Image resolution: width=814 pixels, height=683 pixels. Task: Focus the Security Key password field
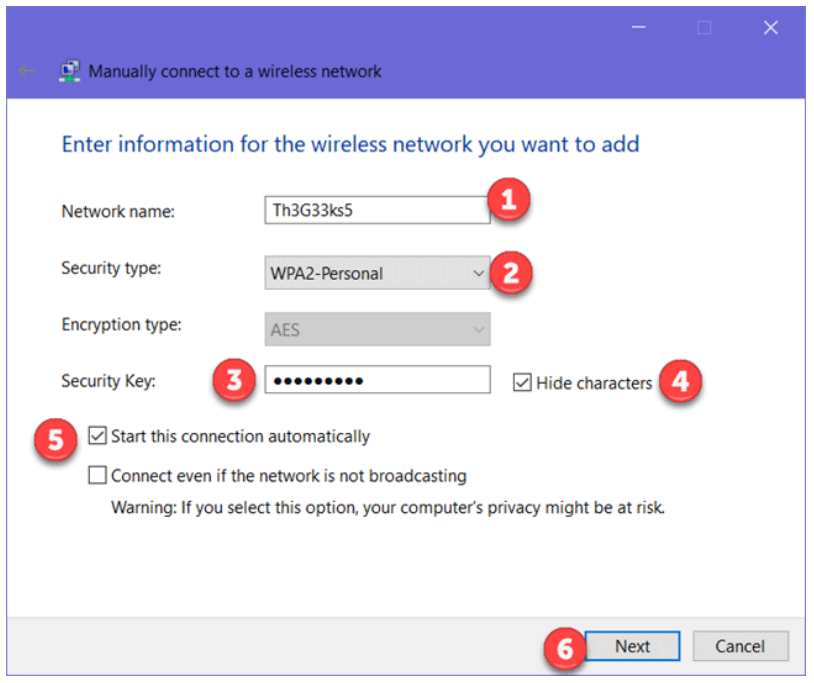pos(377,379)
